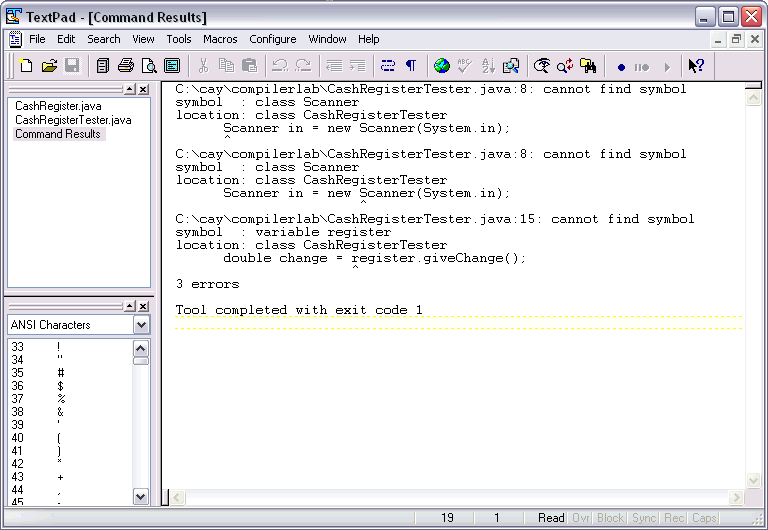Click the Open file folder icon

tap(49, 66)
